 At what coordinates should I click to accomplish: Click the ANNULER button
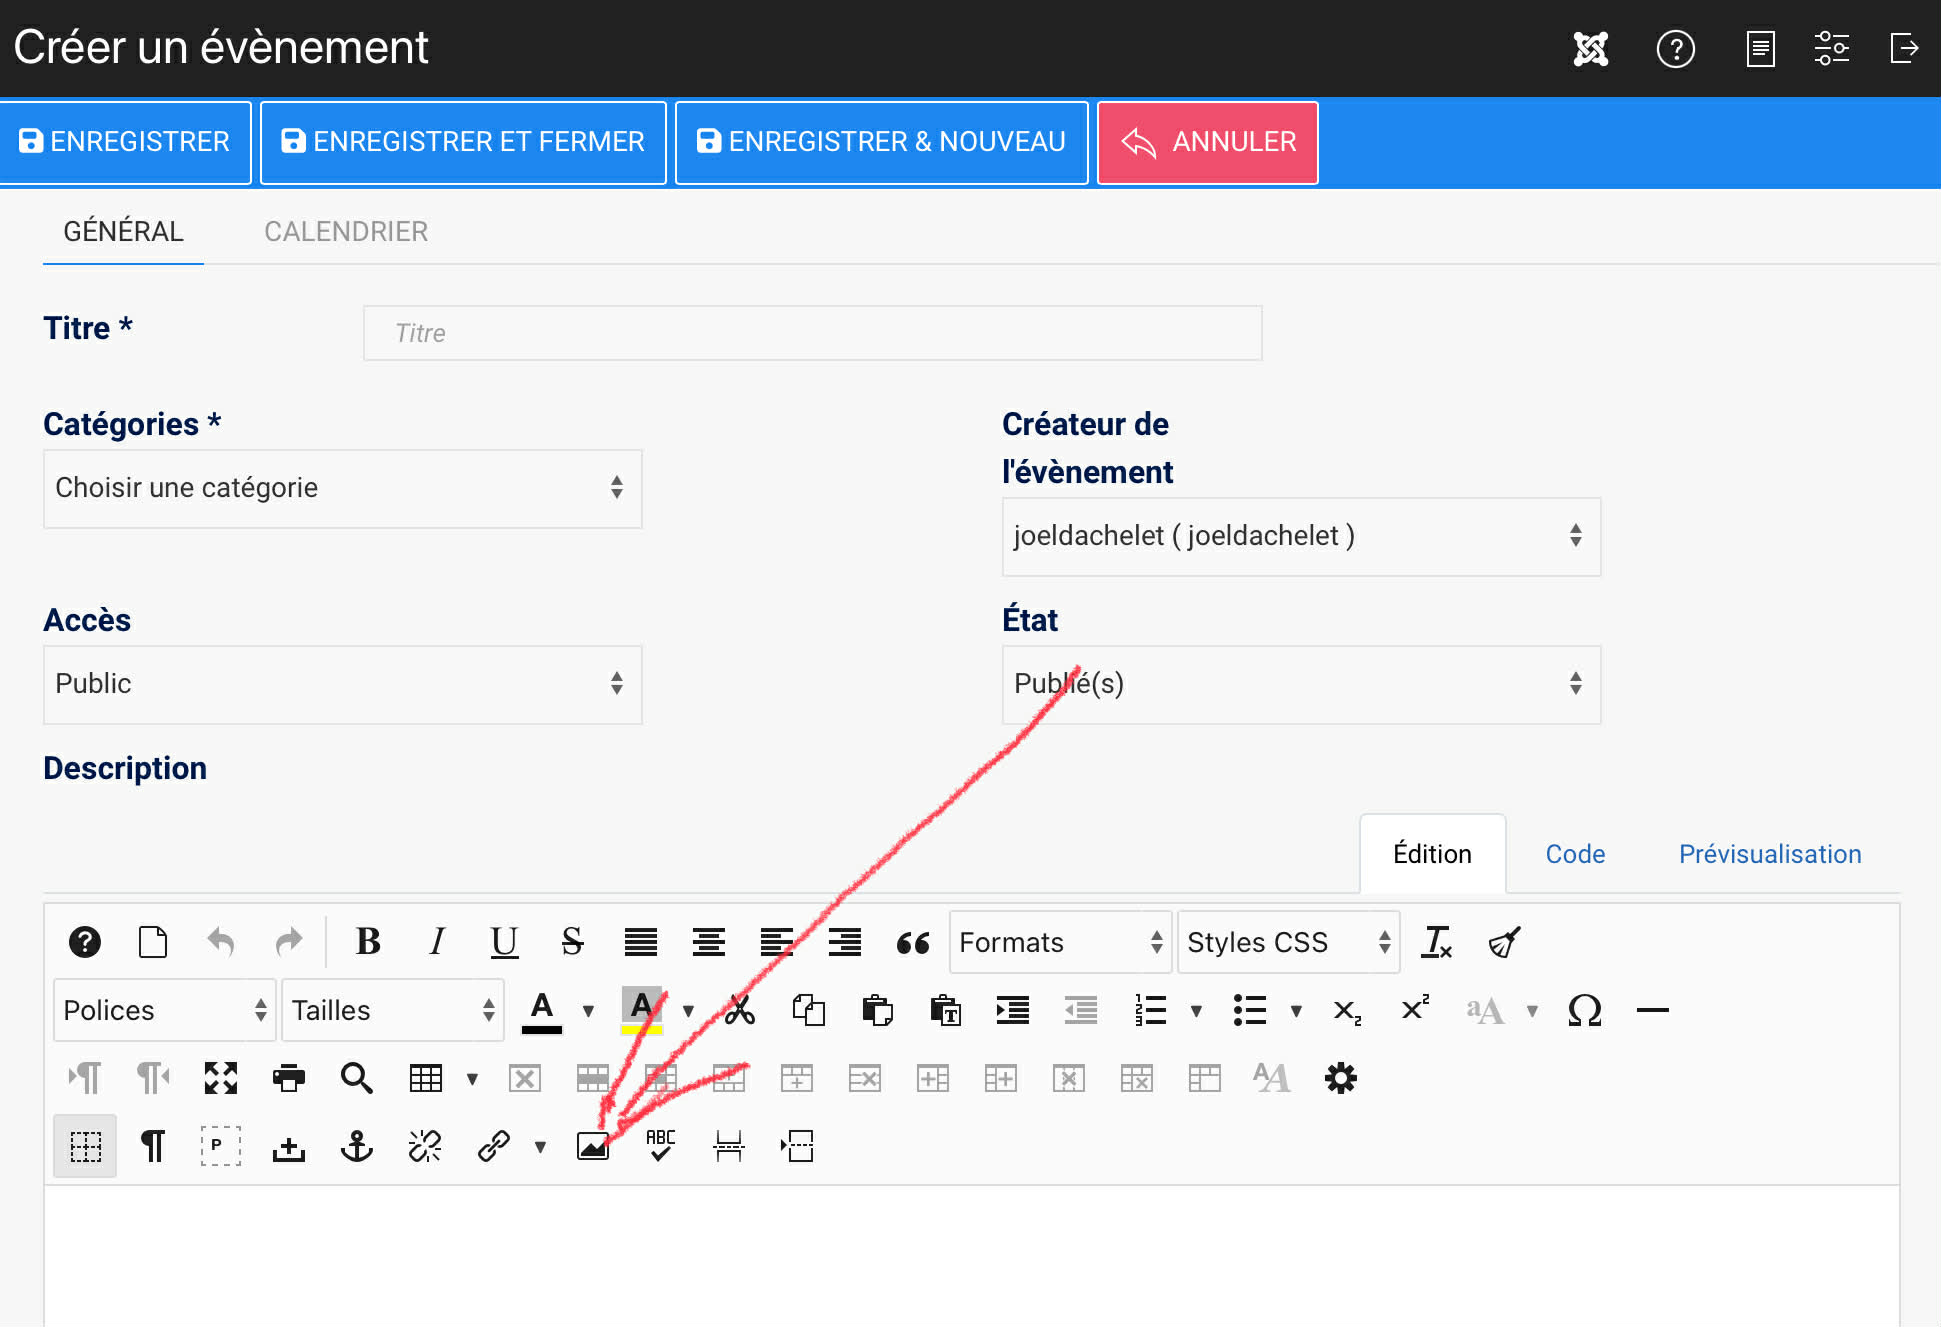[x=1207, y=142]
